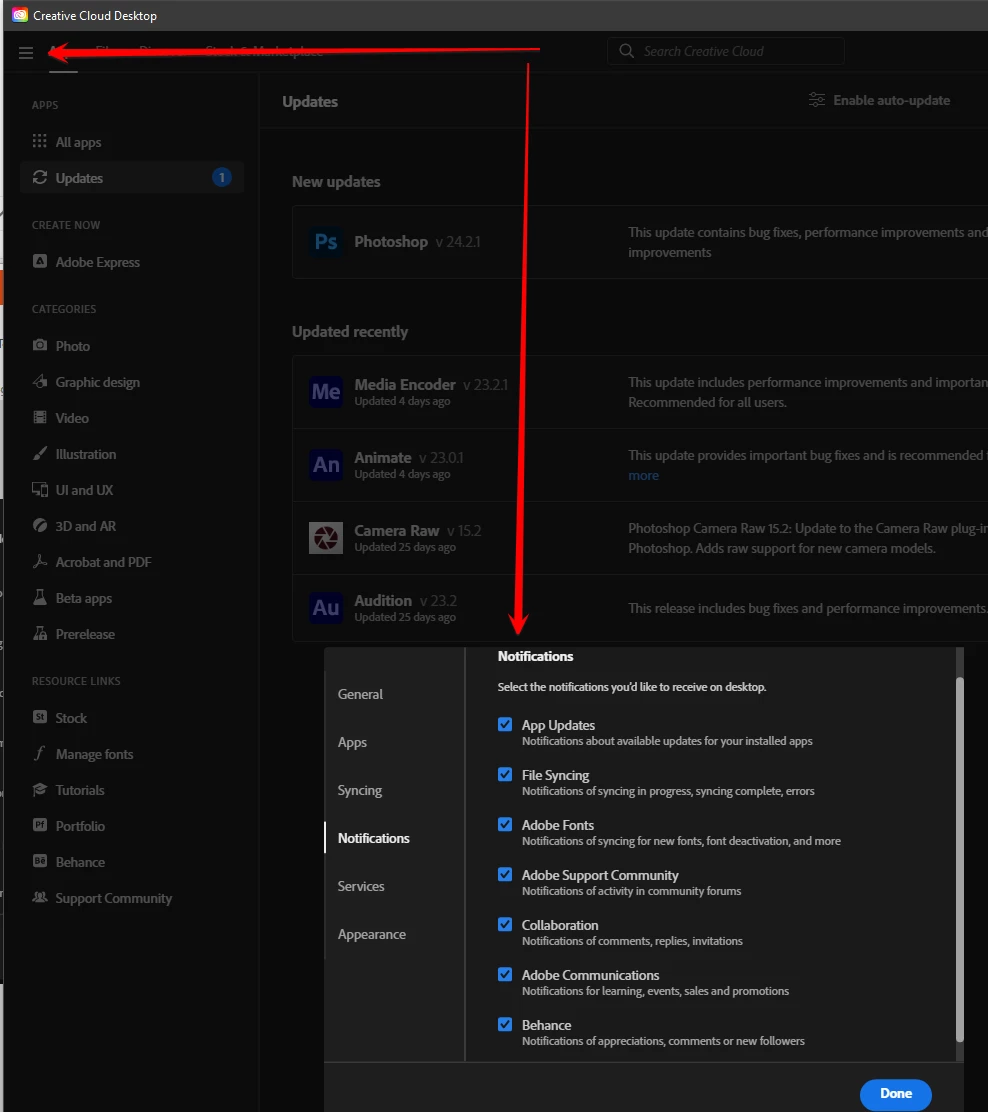Select the Notifications preferences tab

click(374, 838)
